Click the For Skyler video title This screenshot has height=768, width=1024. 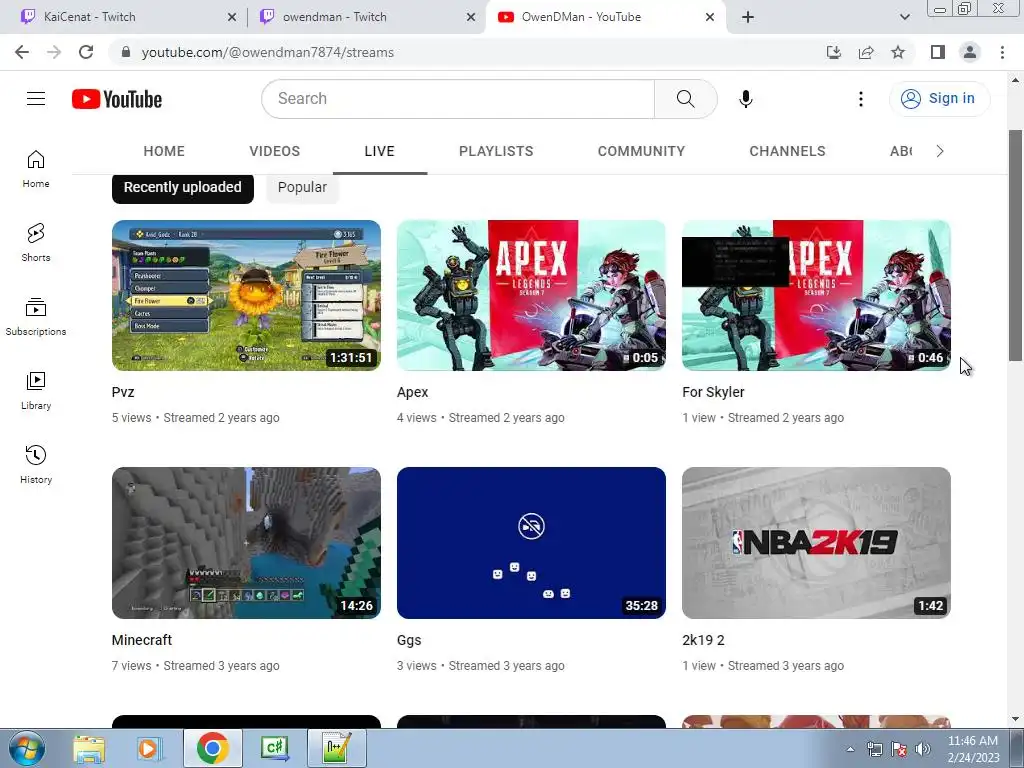713,392
